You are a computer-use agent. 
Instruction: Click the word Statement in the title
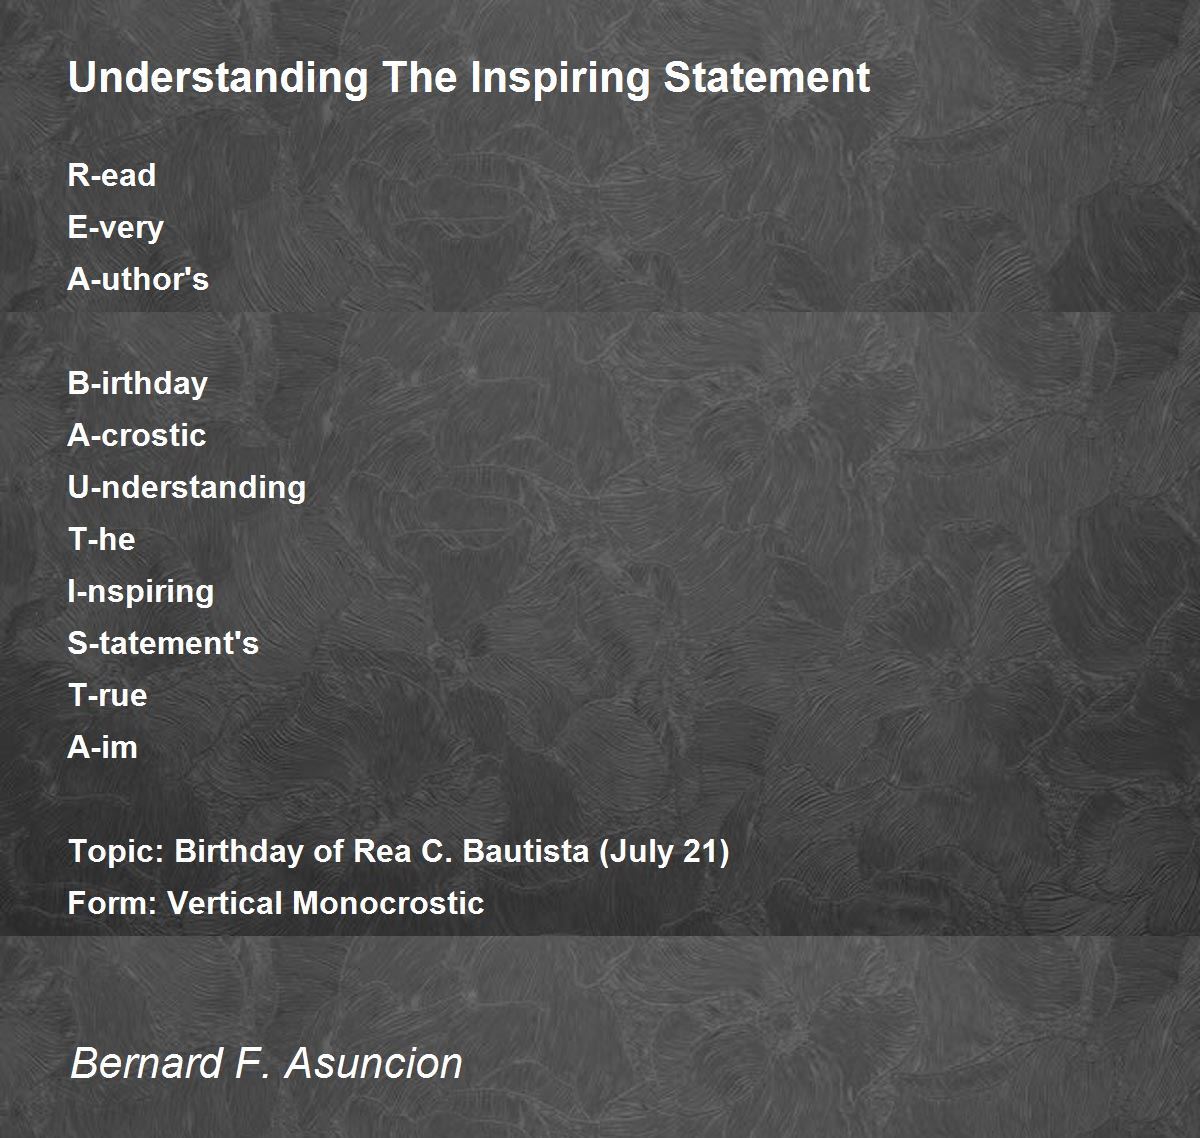click(x=767, y=78)
